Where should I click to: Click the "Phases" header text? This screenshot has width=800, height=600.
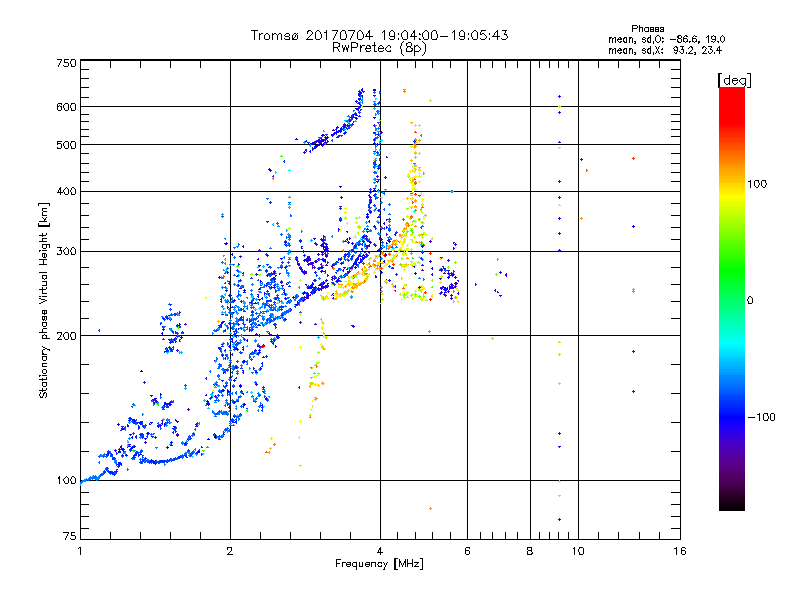647,29
